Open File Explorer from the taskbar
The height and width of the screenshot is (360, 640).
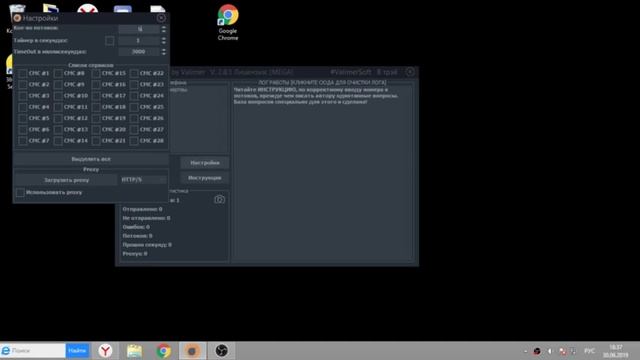134,351
